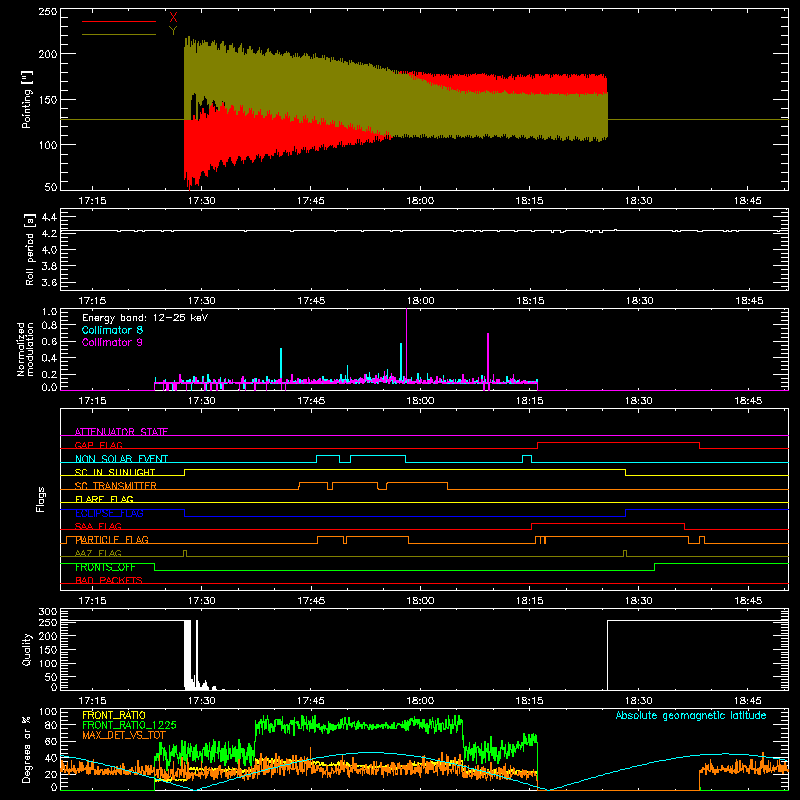Select the yellow FRONT_RATIO legend label
Image resolution: width=800 pixels, height=800 pixels.
pos(113,715)
